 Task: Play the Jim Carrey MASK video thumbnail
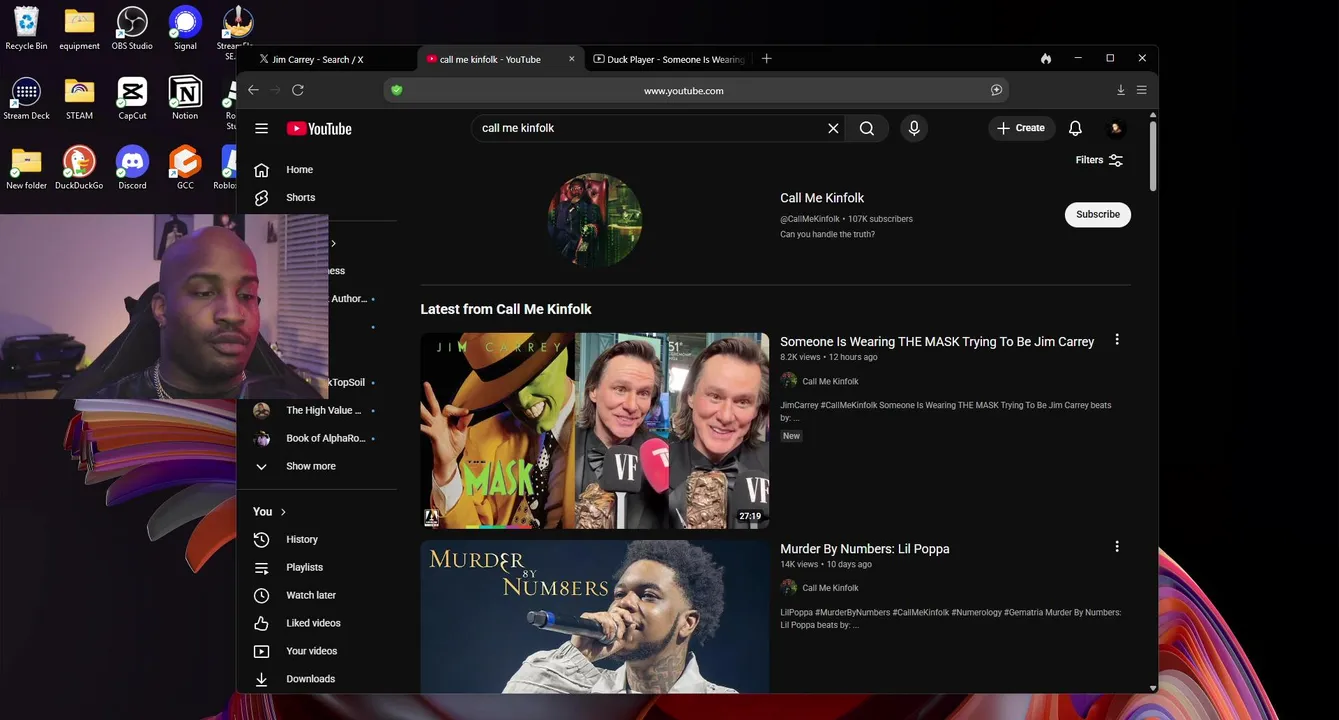click(x=594, y=430)
